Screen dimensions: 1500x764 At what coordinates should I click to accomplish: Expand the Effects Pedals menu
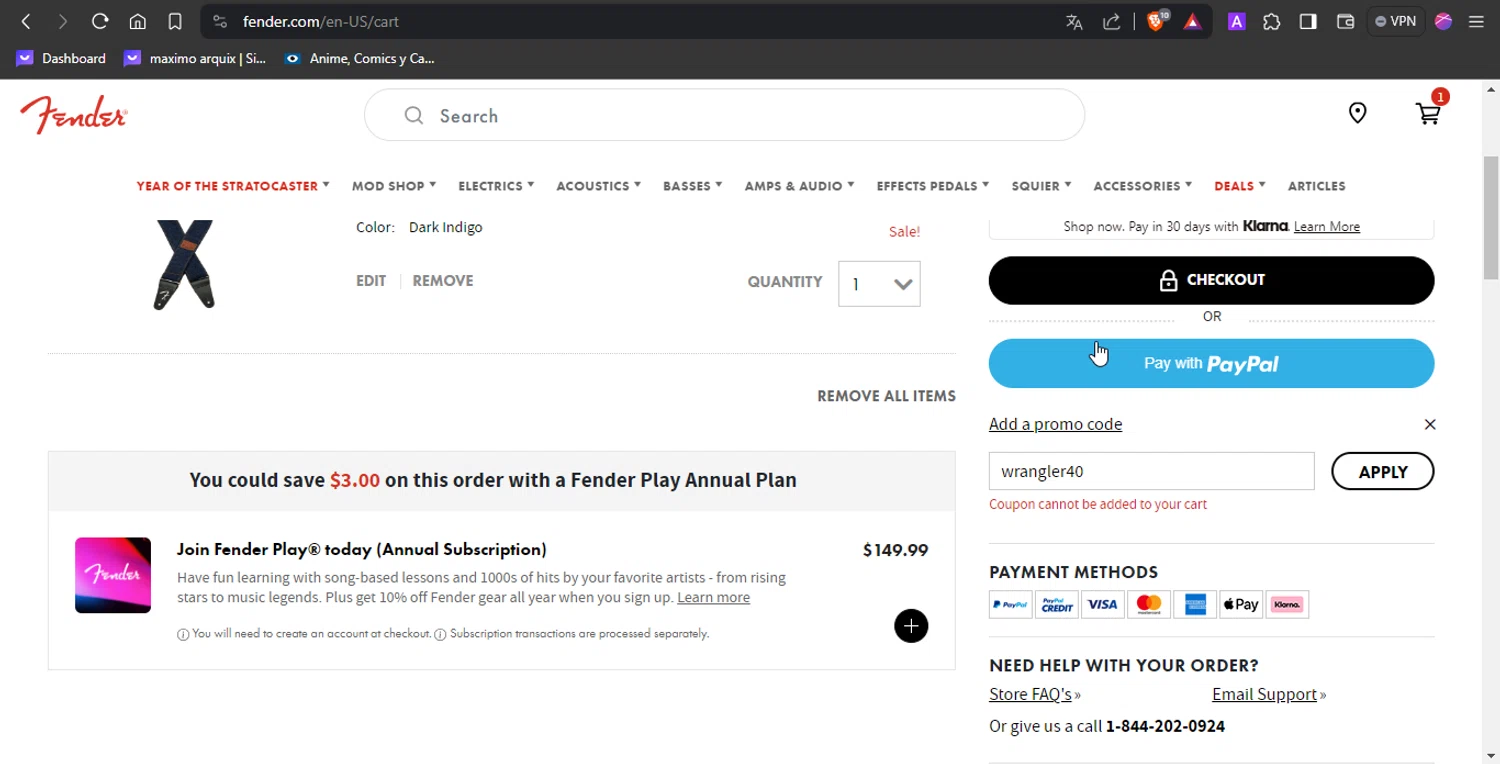(932, 186)
